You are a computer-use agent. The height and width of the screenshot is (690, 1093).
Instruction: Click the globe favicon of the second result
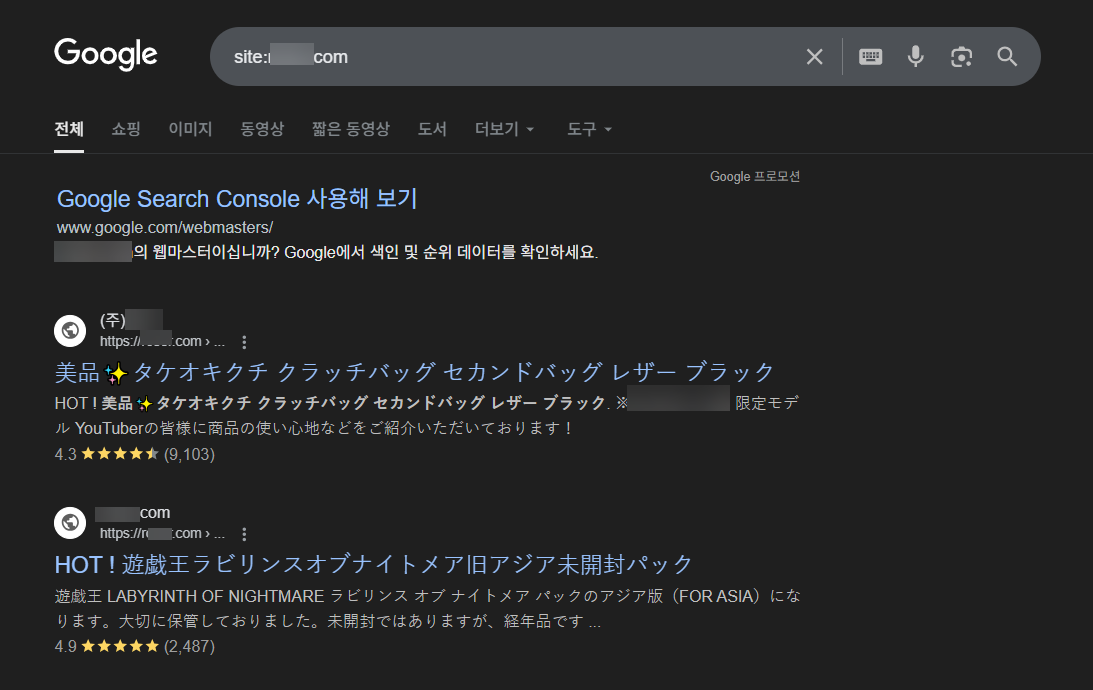[x=70, y=522]
